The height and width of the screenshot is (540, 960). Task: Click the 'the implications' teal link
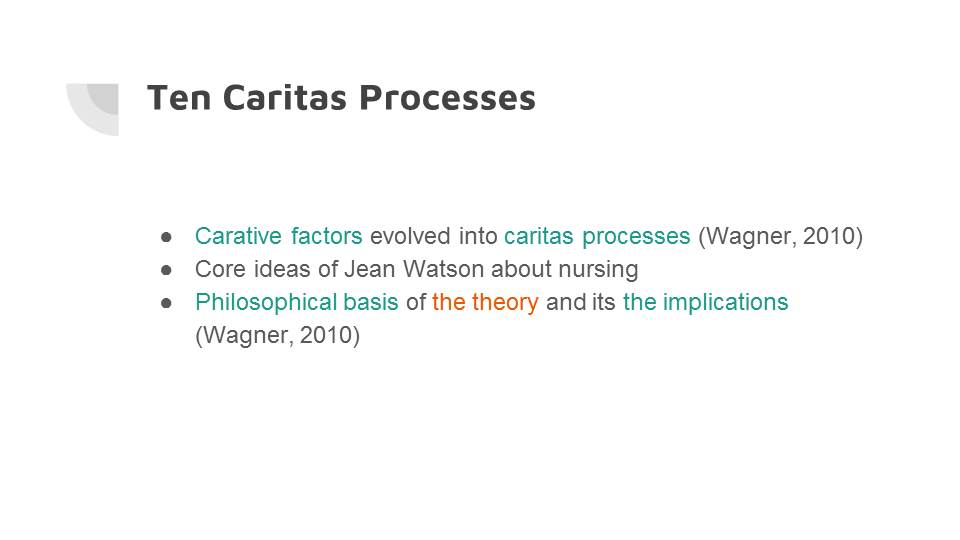click(705, 302)
